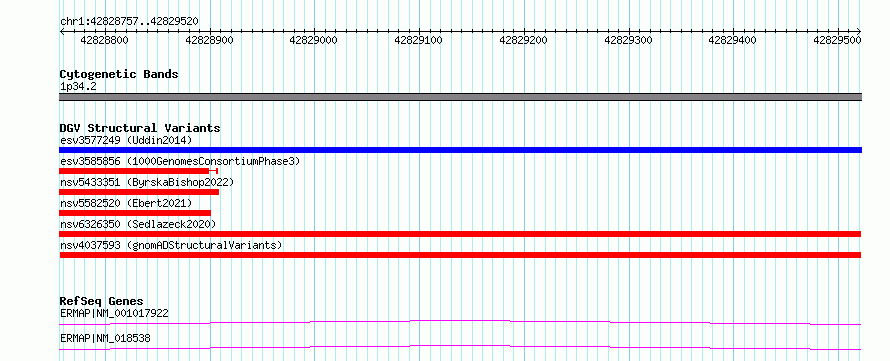
Task: Click ruler position label 42829000
Action: click(x=314, y=40)
